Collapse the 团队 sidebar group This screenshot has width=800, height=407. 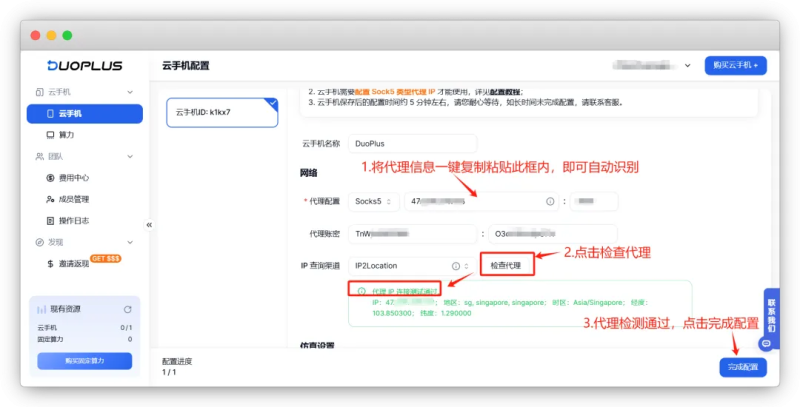coord(129,156)
